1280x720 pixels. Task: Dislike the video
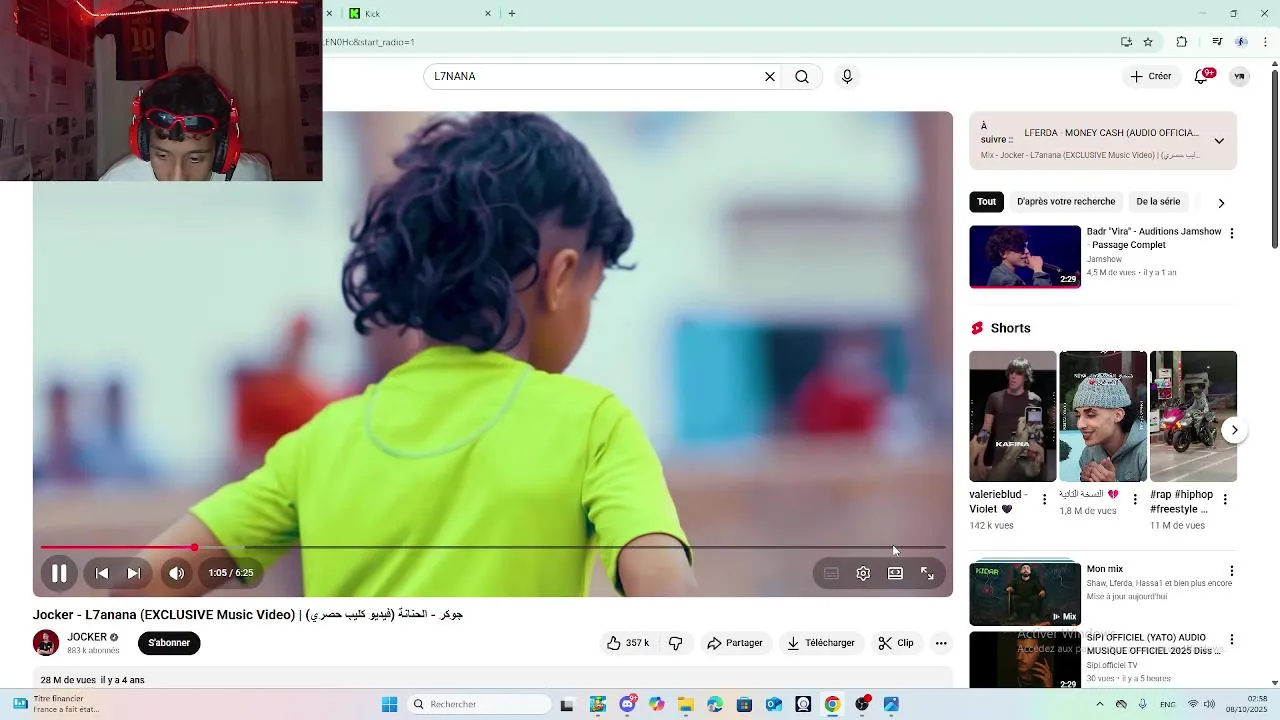676,643
